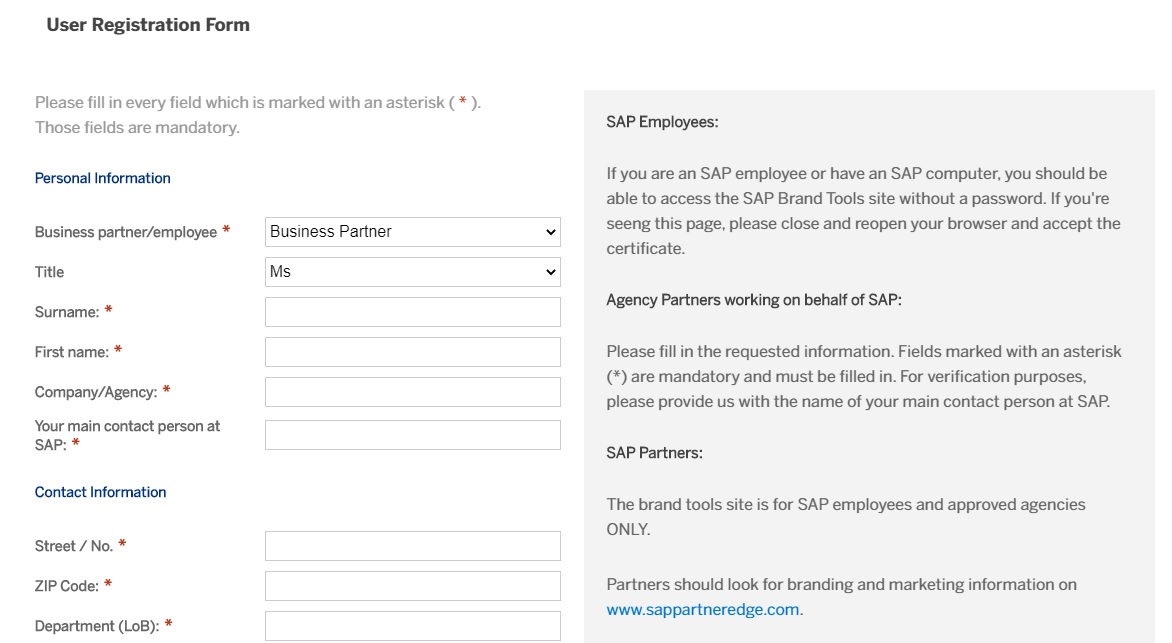1172x643 pixels.
Task: Open the Business partner/employee dropdown
Action: (x=412, y=232)
